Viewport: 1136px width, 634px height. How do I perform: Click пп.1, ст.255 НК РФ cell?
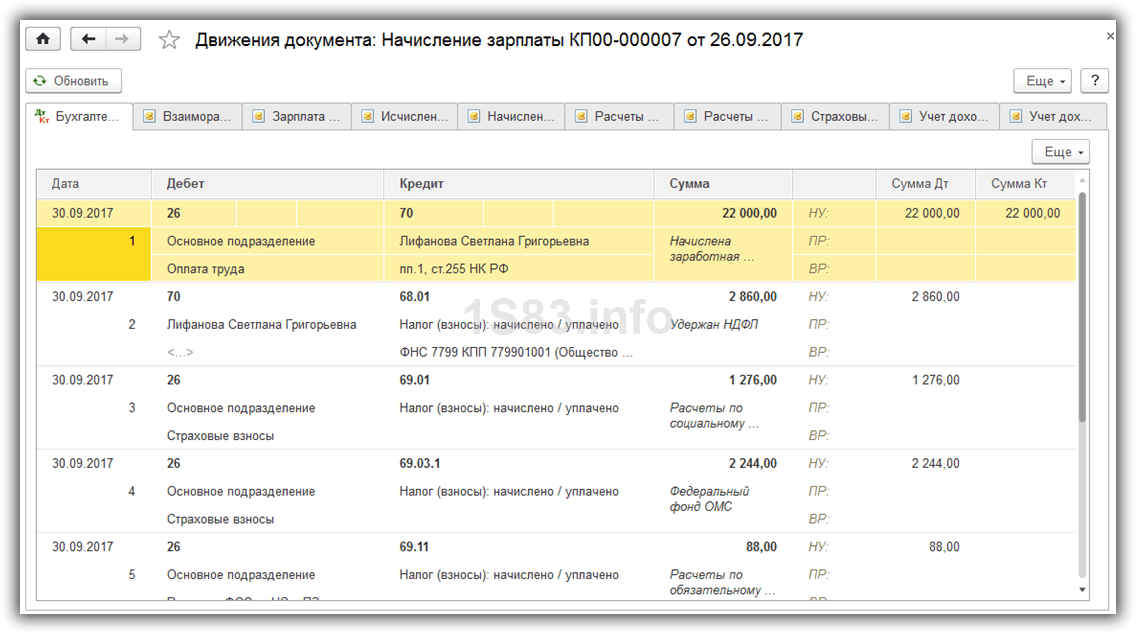[454, 269]
